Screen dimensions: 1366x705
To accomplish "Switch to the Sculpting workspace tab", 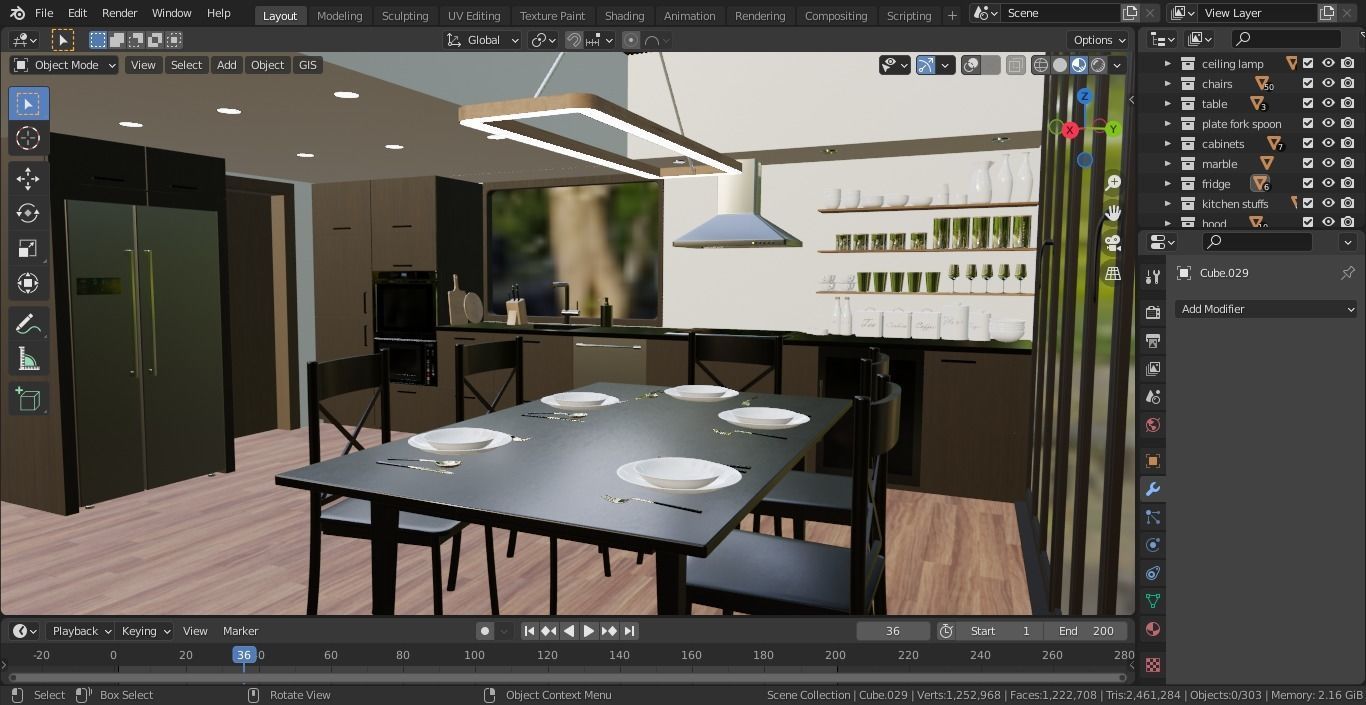I will pos(405,15).
